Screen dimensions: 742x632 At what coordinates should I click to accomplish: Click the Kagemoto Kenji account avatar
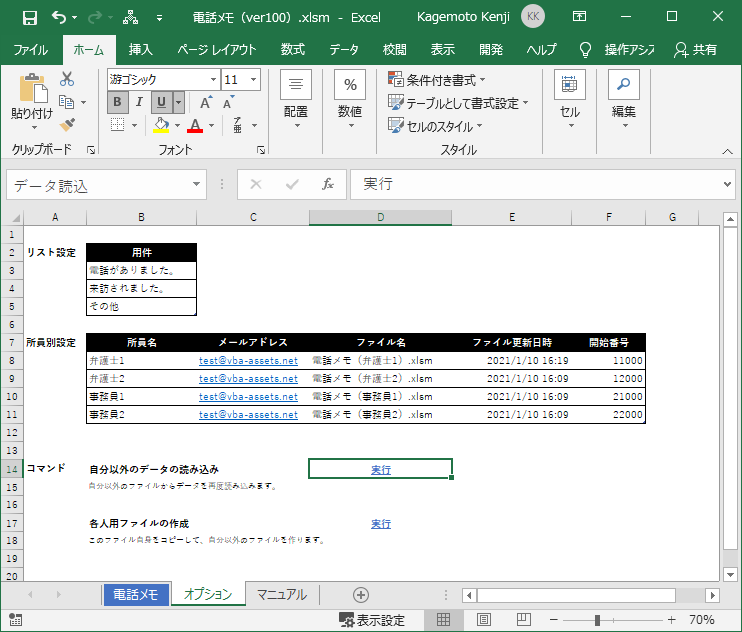click(x=533, y=17)
